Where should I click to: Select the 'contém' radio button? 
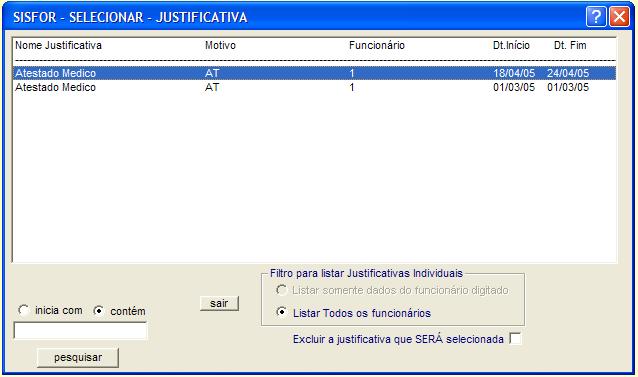pos(98,311)
